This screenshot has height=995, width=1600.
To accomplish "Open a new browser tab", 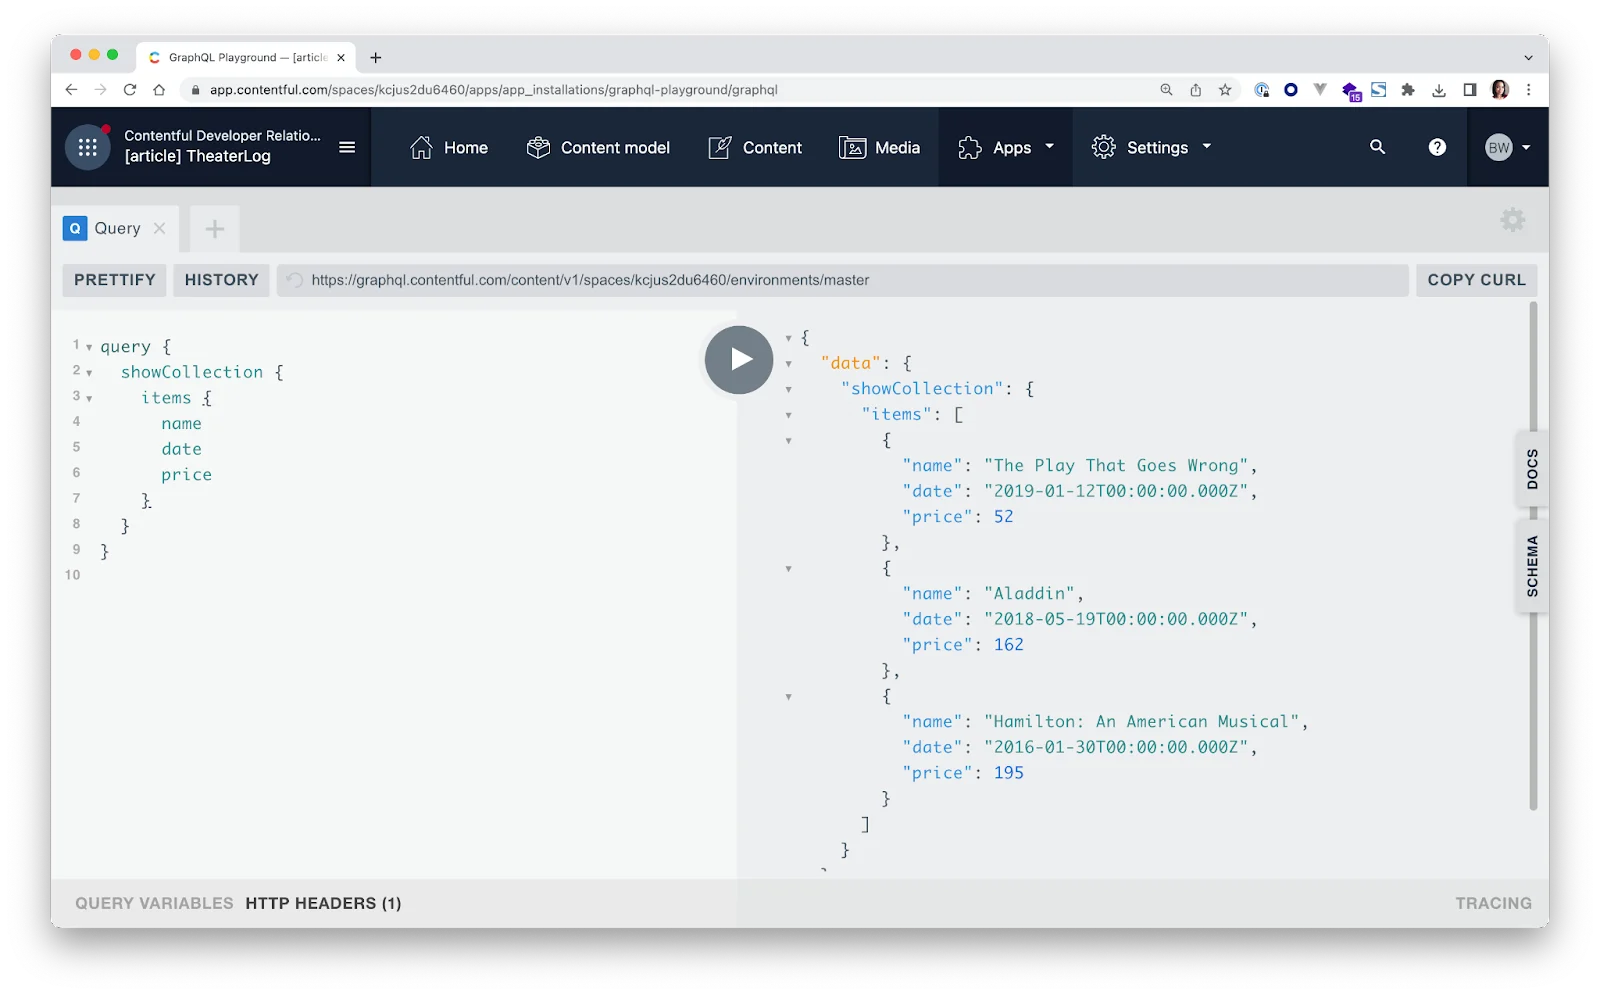I will (x=375, y=58).
